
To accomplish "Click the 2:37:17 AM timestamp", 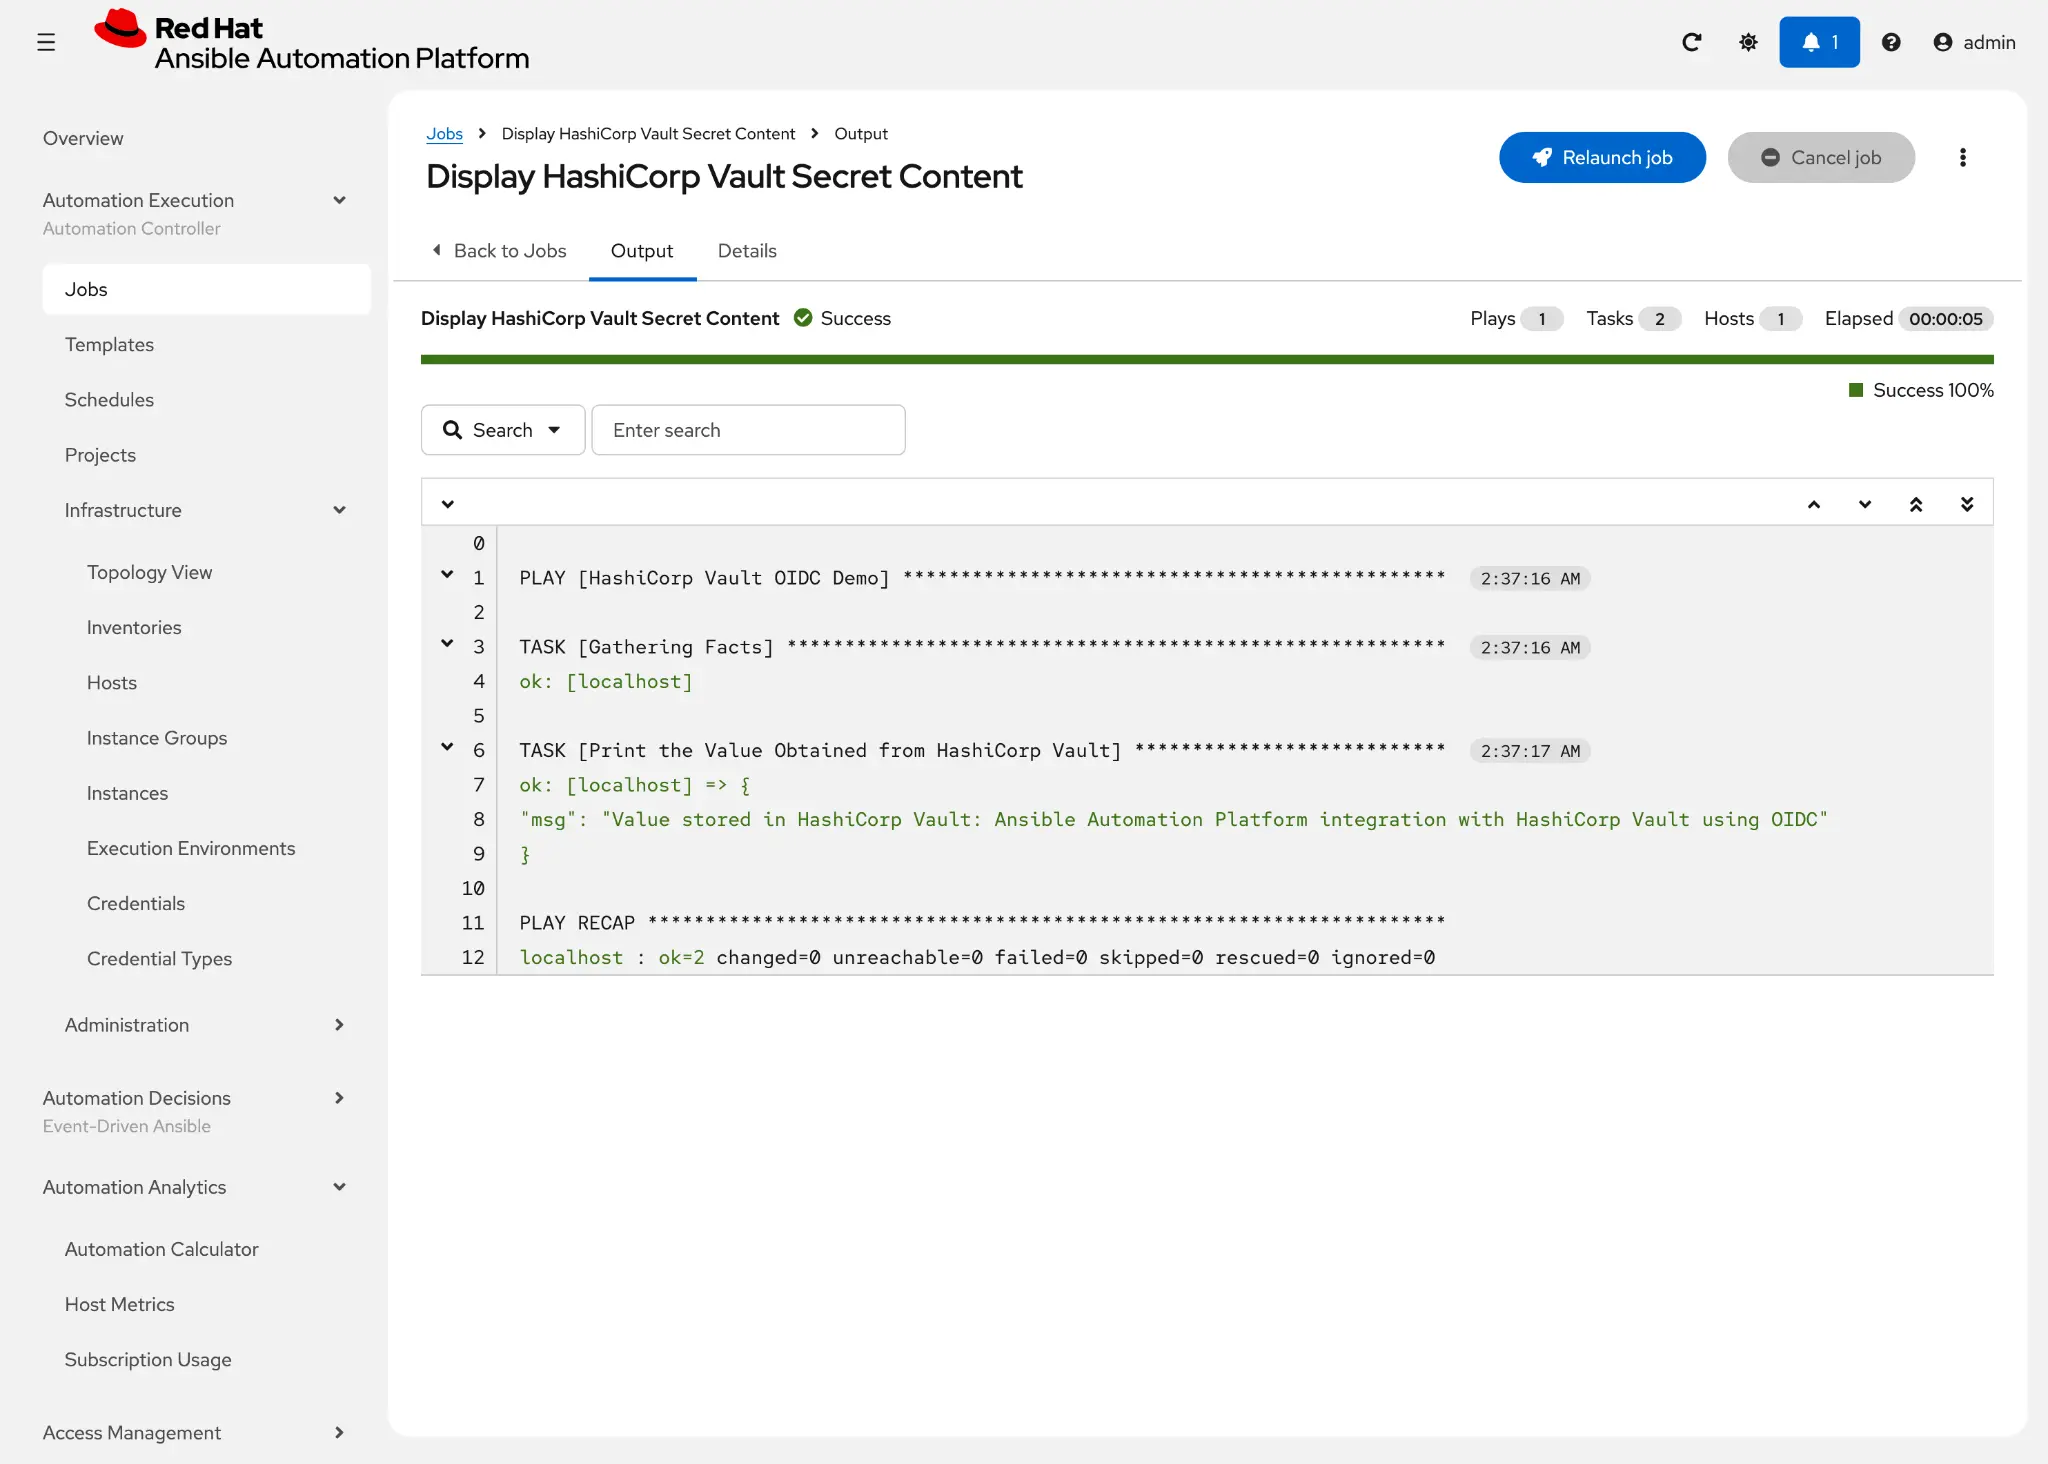I will [1530, 751].
